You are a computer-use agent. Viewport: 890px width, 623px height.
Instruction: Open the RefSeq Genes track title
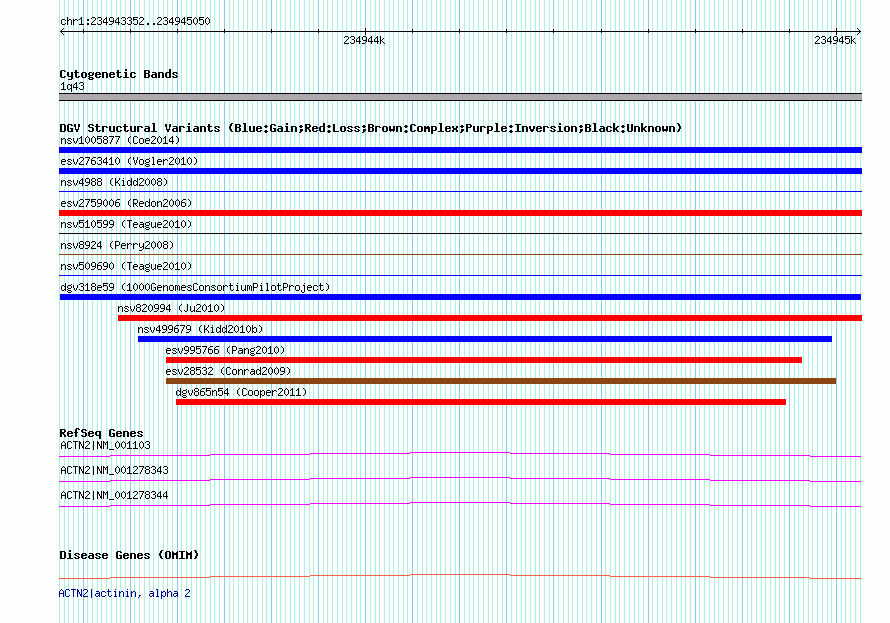point(101,433)
